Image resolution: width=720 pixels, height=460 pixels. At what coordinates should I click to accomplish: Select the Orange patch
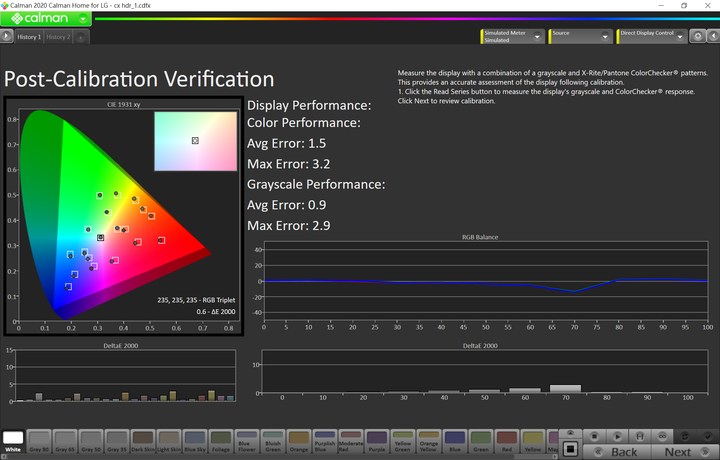[x=298, y=442]
